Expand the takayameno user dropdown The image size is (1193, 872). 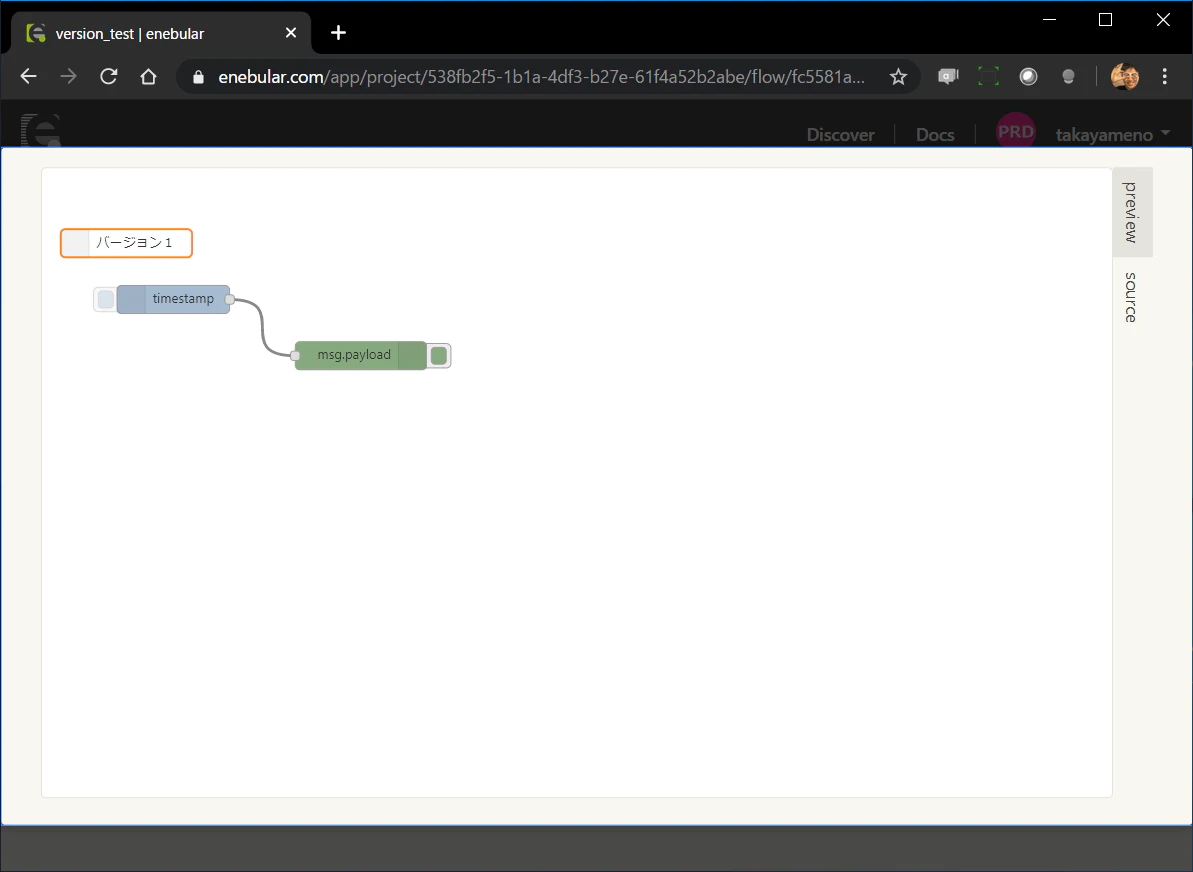(x=1112, y=135)
